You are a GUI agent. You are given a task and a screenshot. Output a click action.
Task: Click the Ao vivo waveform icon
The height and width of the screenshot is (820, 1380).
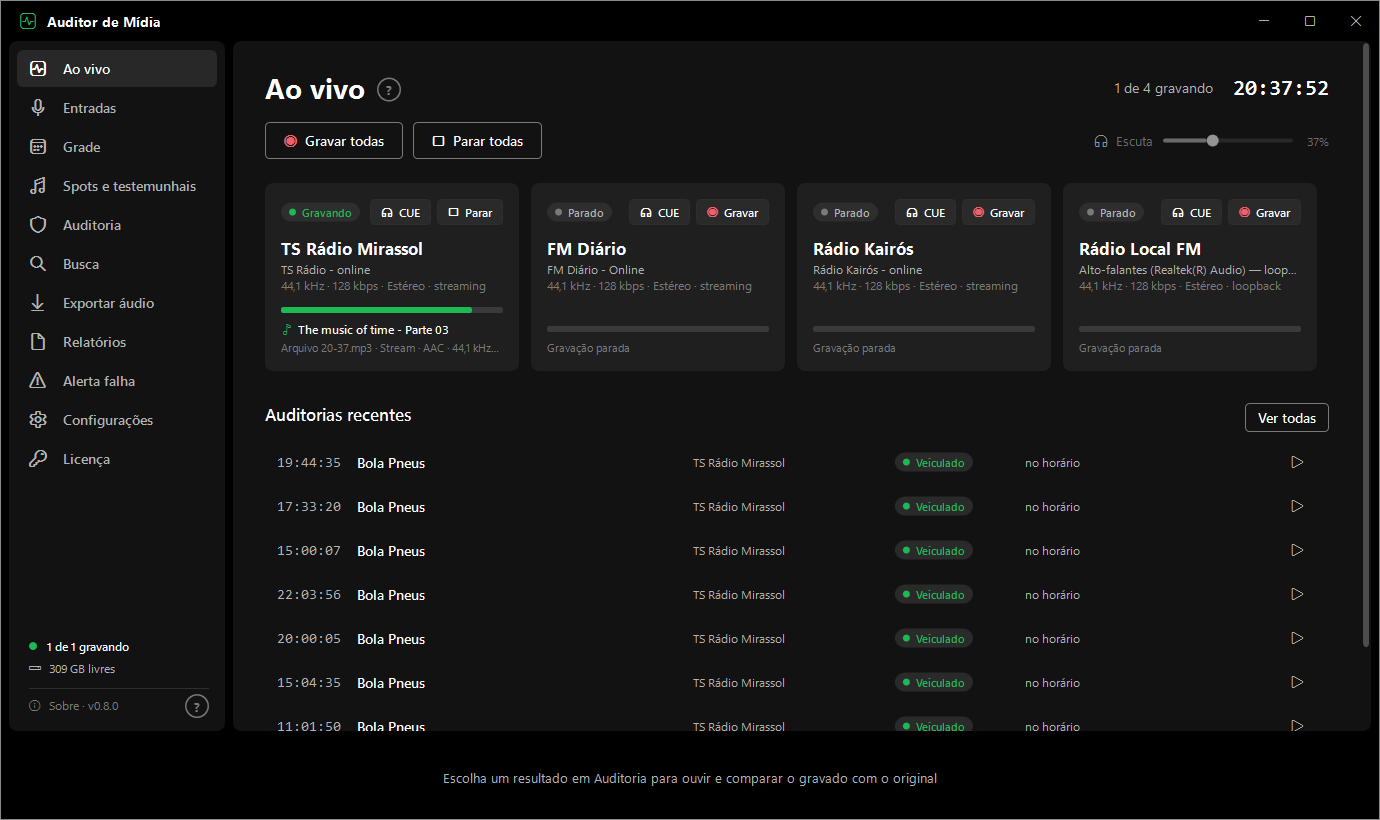click(x=38, y=69)
